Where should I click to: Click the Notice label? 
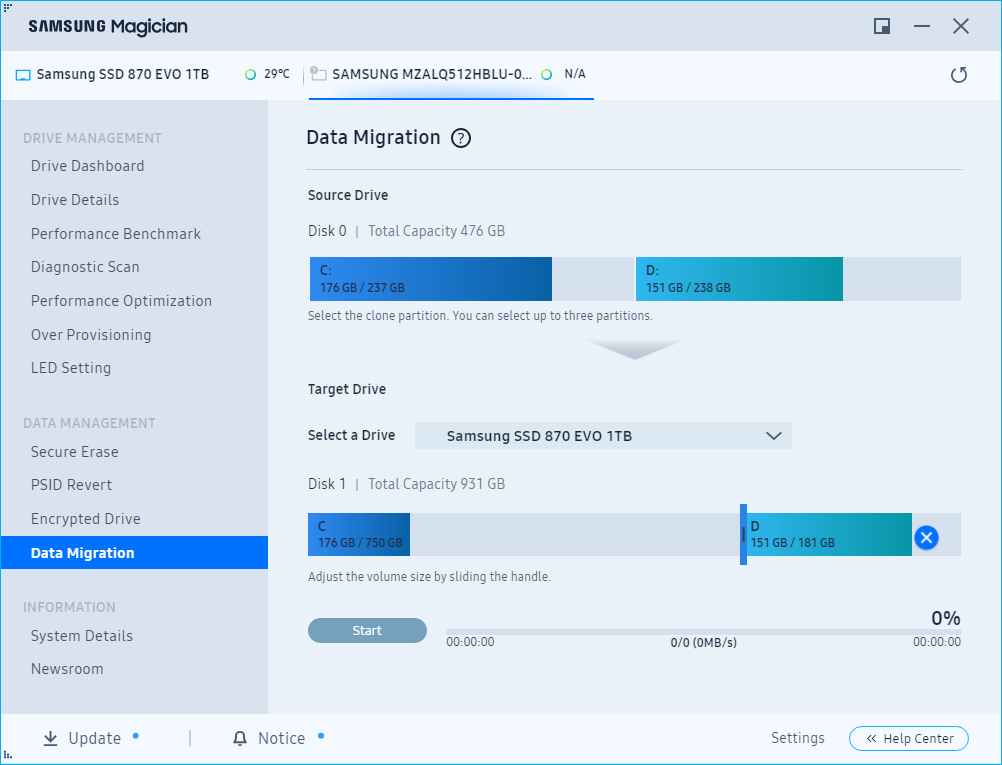281,739
